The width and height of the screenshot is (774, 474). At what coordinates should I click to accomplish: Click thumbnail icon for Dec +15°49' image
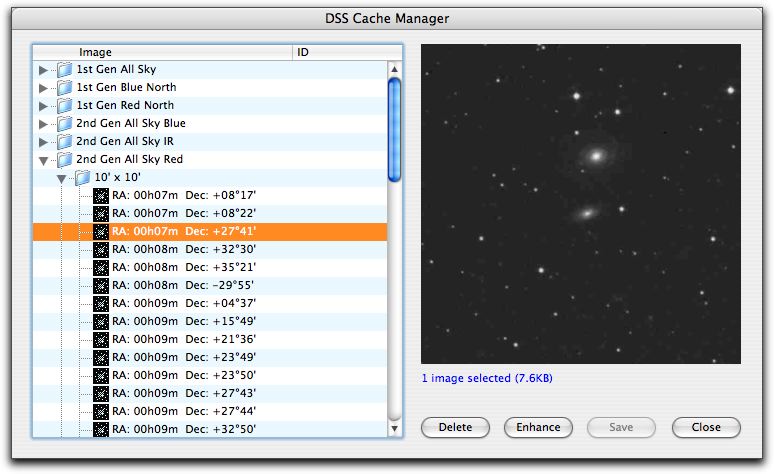(x=101, y=322)
